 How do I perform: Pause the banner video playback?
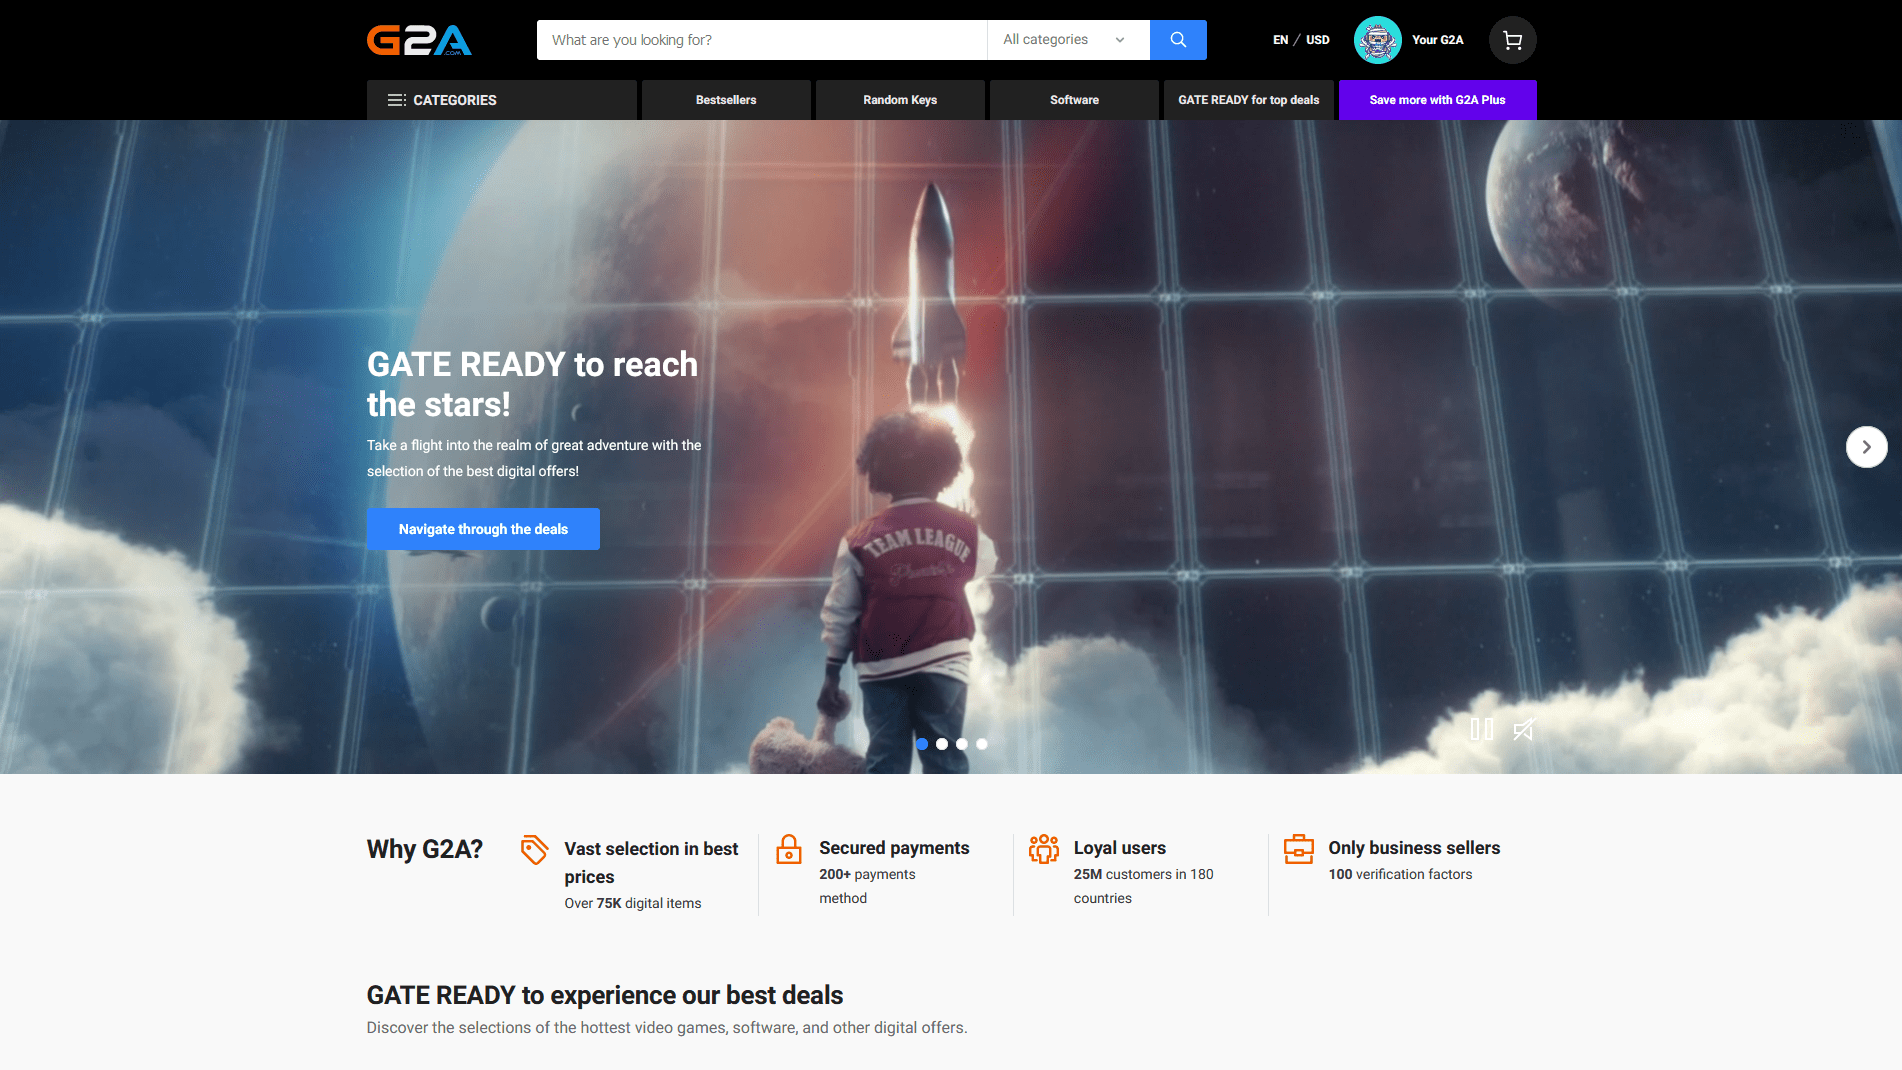(1483, 730)
